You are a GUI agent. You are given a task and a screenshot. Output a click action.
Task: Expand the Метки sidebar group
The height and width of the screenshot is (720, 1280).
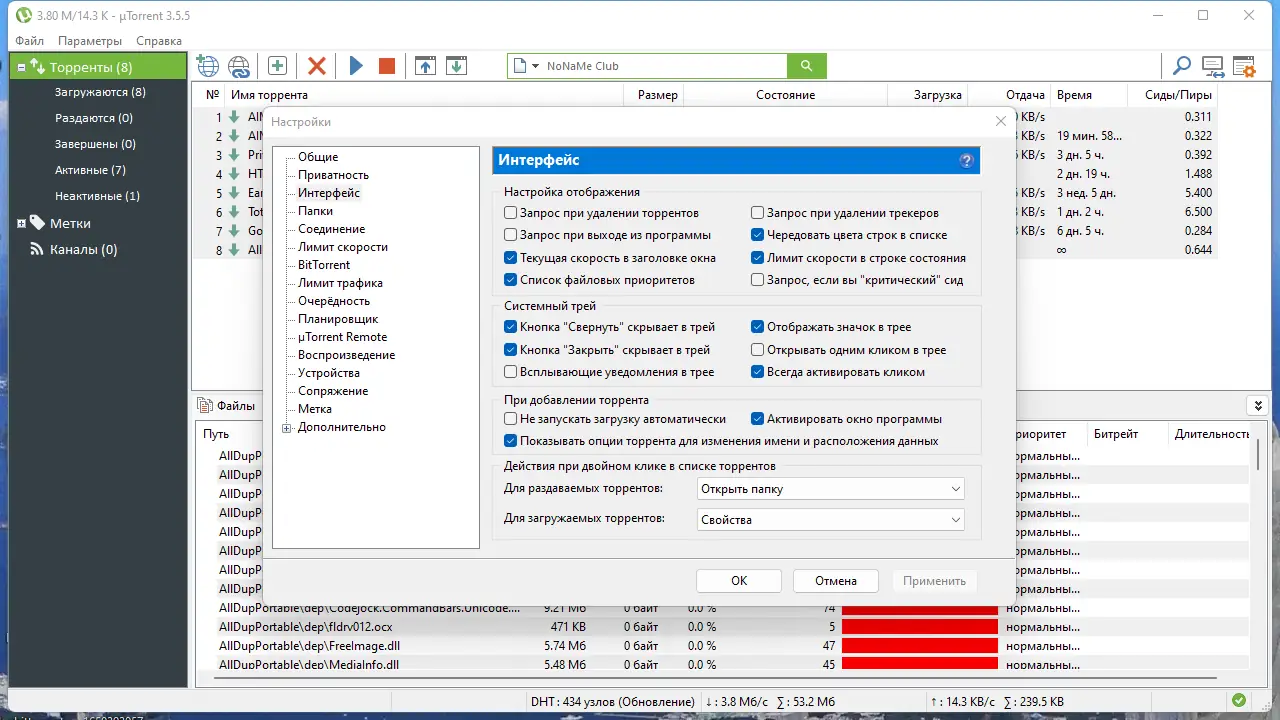point(21,223)
